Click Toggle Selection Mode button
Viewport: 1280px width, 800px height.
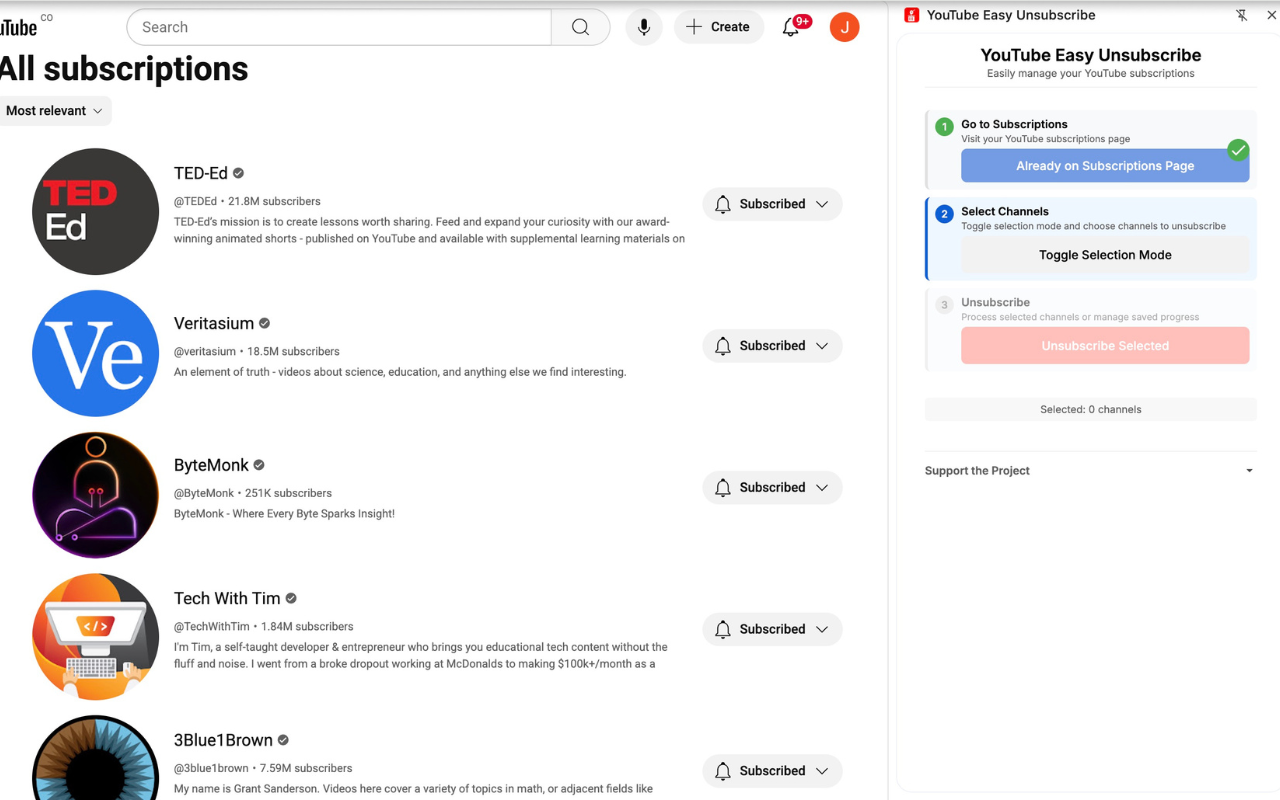[1105, 255]
